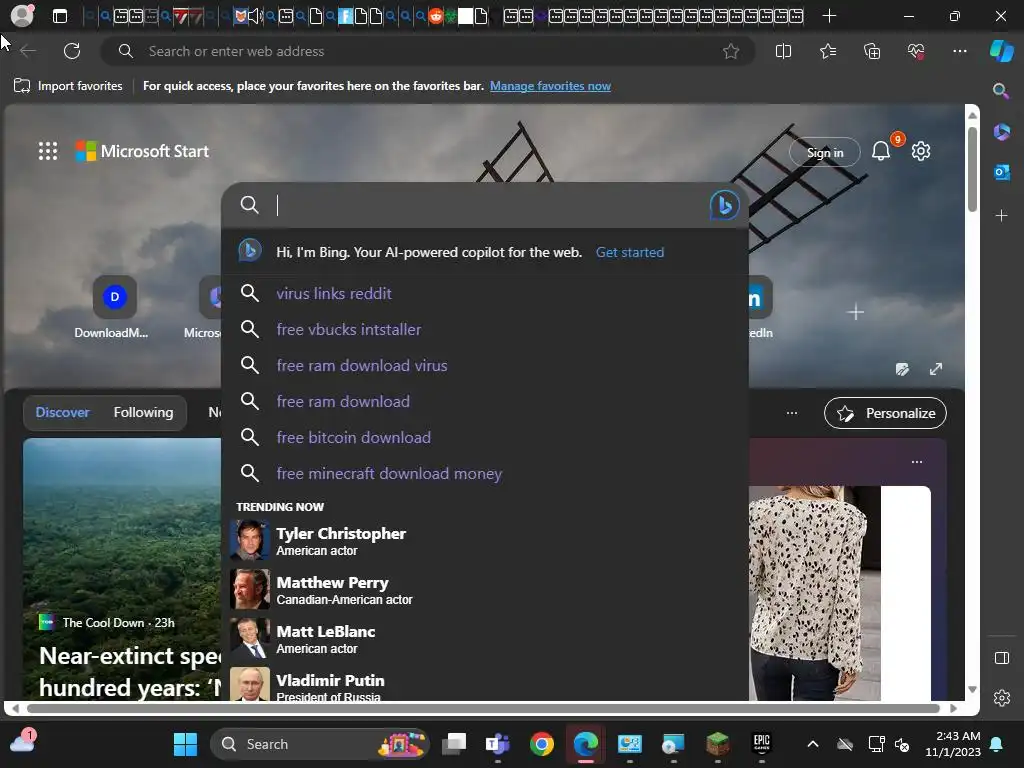
Task: Open the Settings and more ellipsis menu
Action: pyautogui.click(x=959, y=51)
